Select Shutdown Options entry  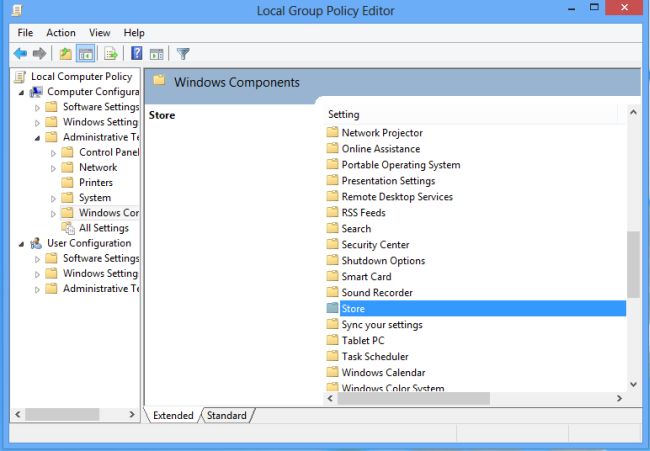[x=383, y=260]
